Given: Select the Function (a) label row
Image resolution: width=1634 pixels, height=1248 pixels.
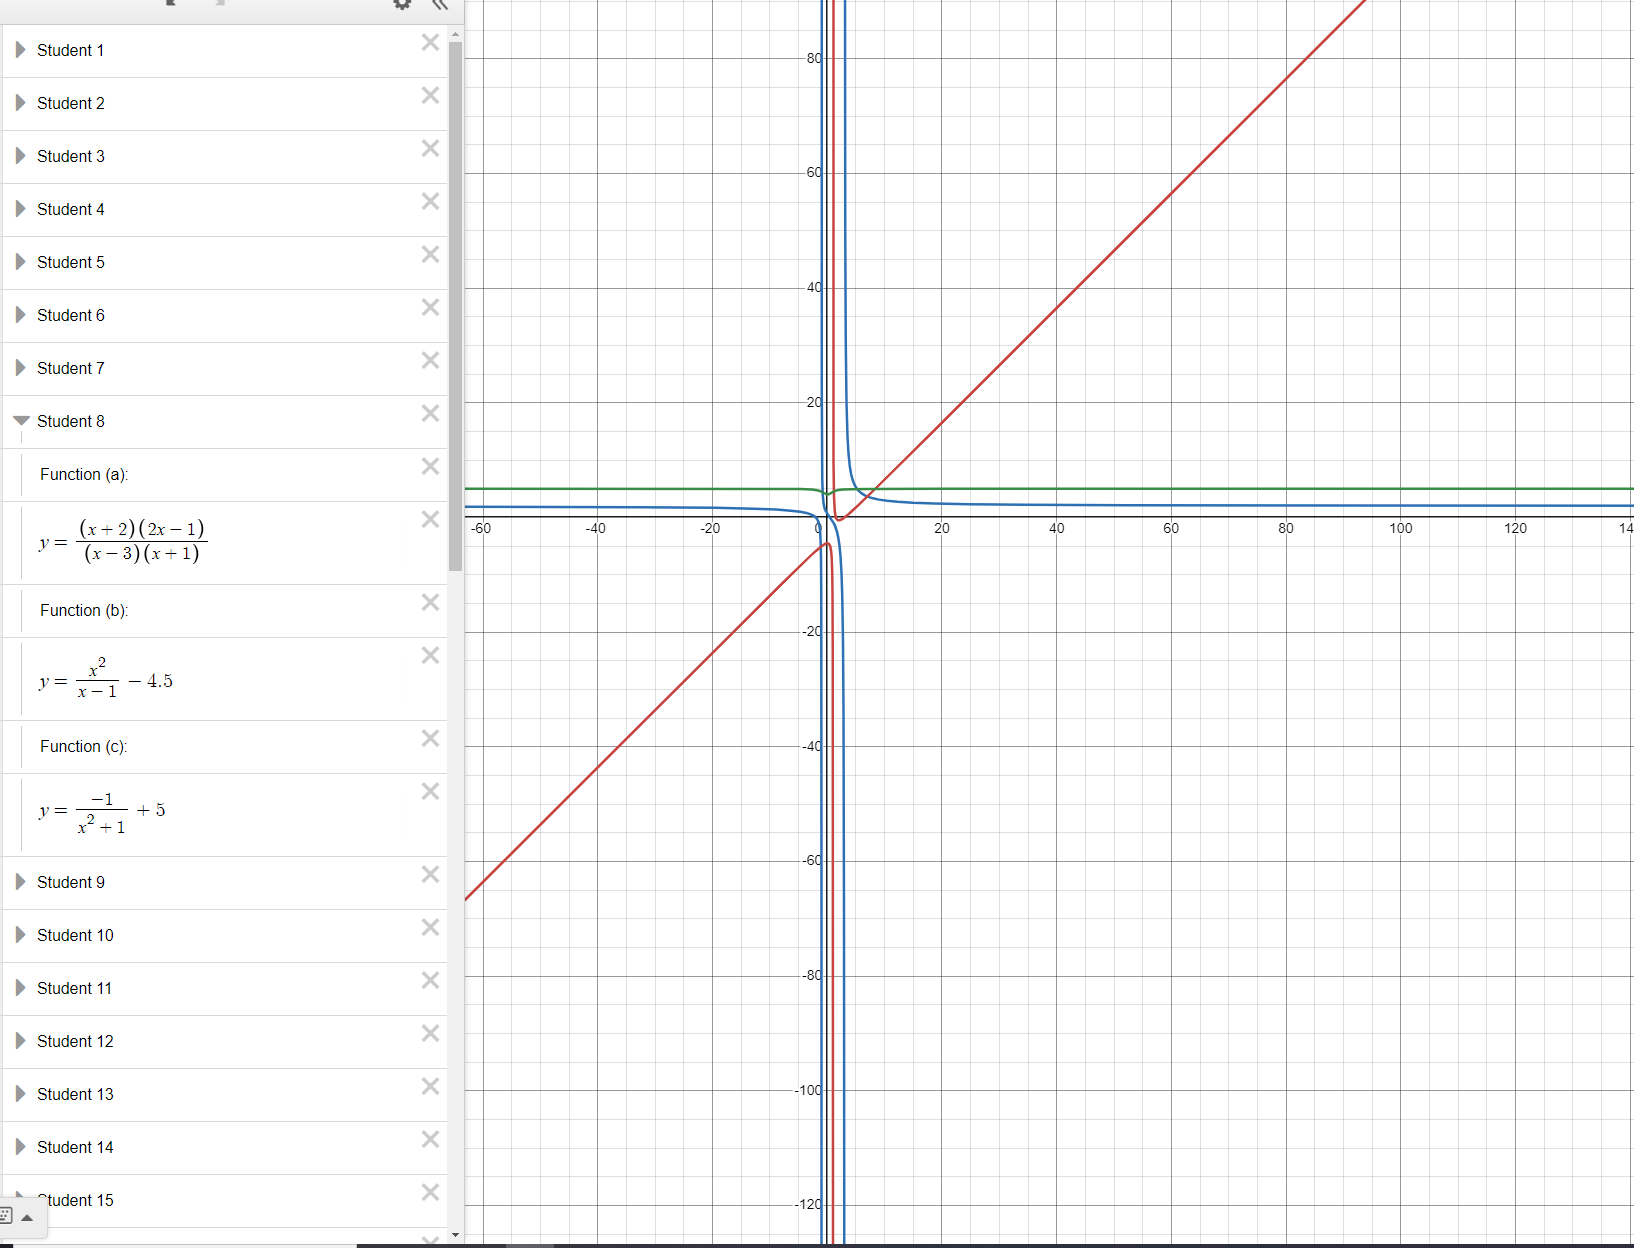Looking at the screenshot, I should coord(84,474).
